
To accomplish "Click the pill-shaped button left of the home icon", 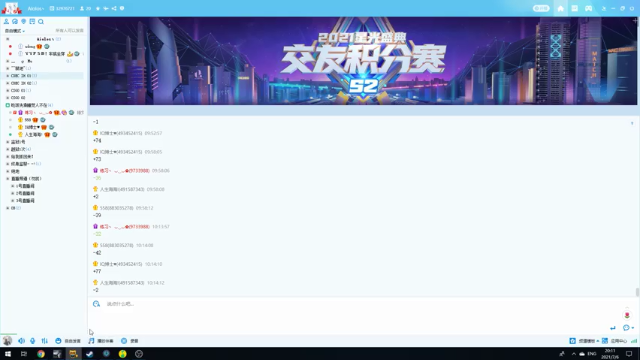I will tap(541, 8).
